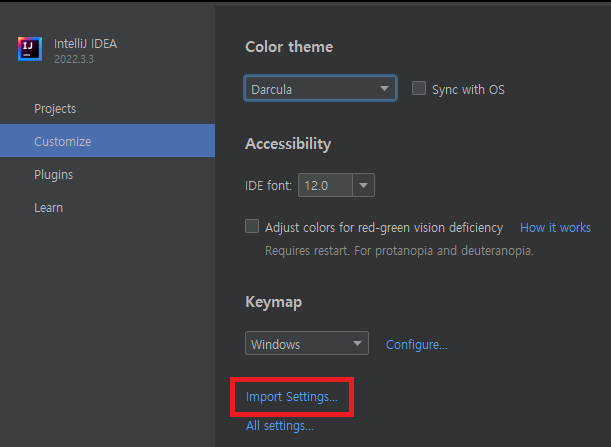This screenshot has height=447, width=611.
Task: Expand the IDE font size arrow
Action: [363, 185]
